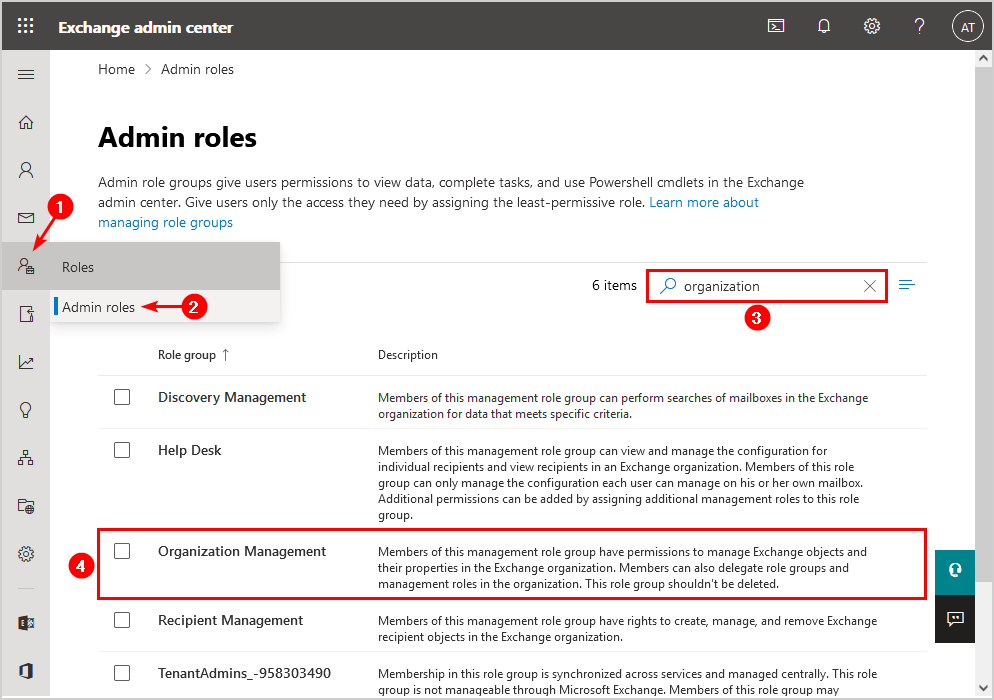Viewport: 994px width, 700px height.
Task: Select the Roles flyout menu item
Action: tap(165, 266)
